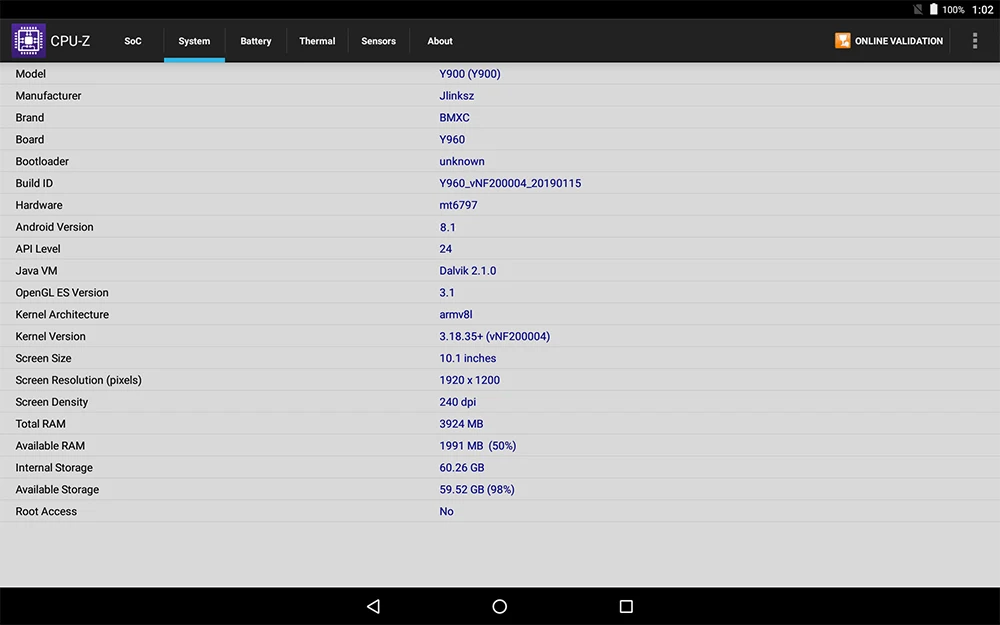Viewport: 1000px width, 625px height.
Task: Click the unknown bootloader value
Action: (x=462, y=161)
